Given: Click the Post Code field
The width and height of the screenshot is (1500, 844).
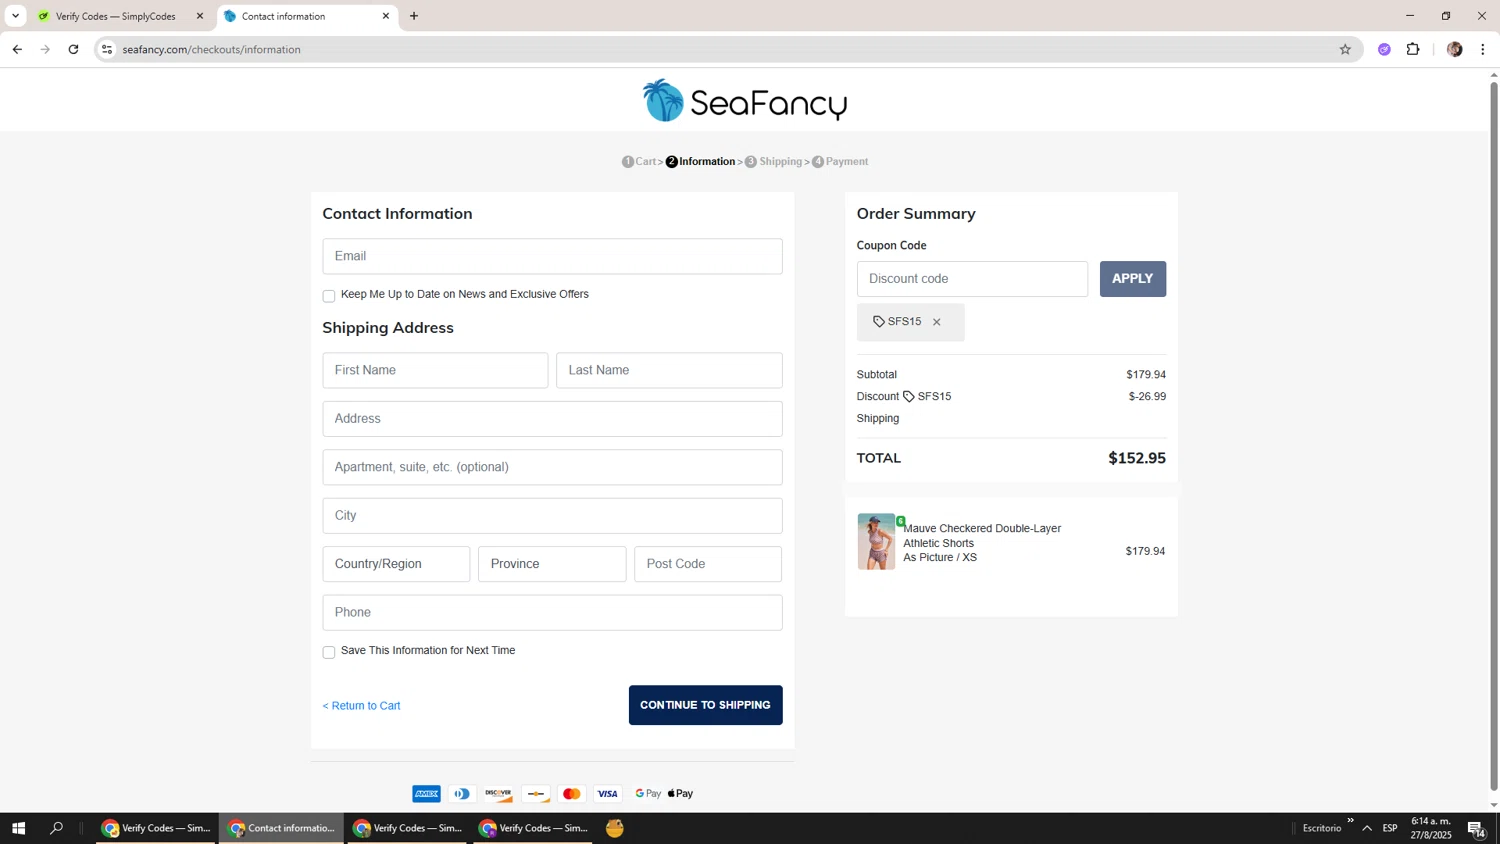Looking at the screenshot, I should coord(708,564).
